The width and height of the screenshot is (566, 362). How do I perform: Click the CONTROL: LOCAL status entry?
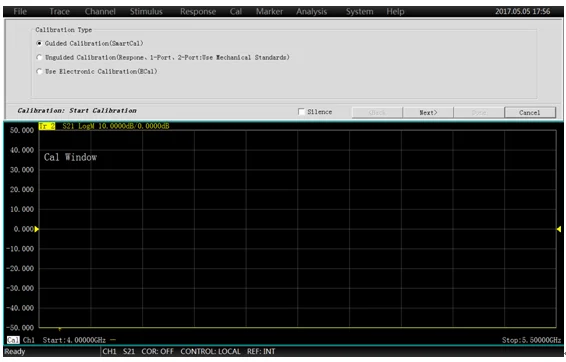210,352
